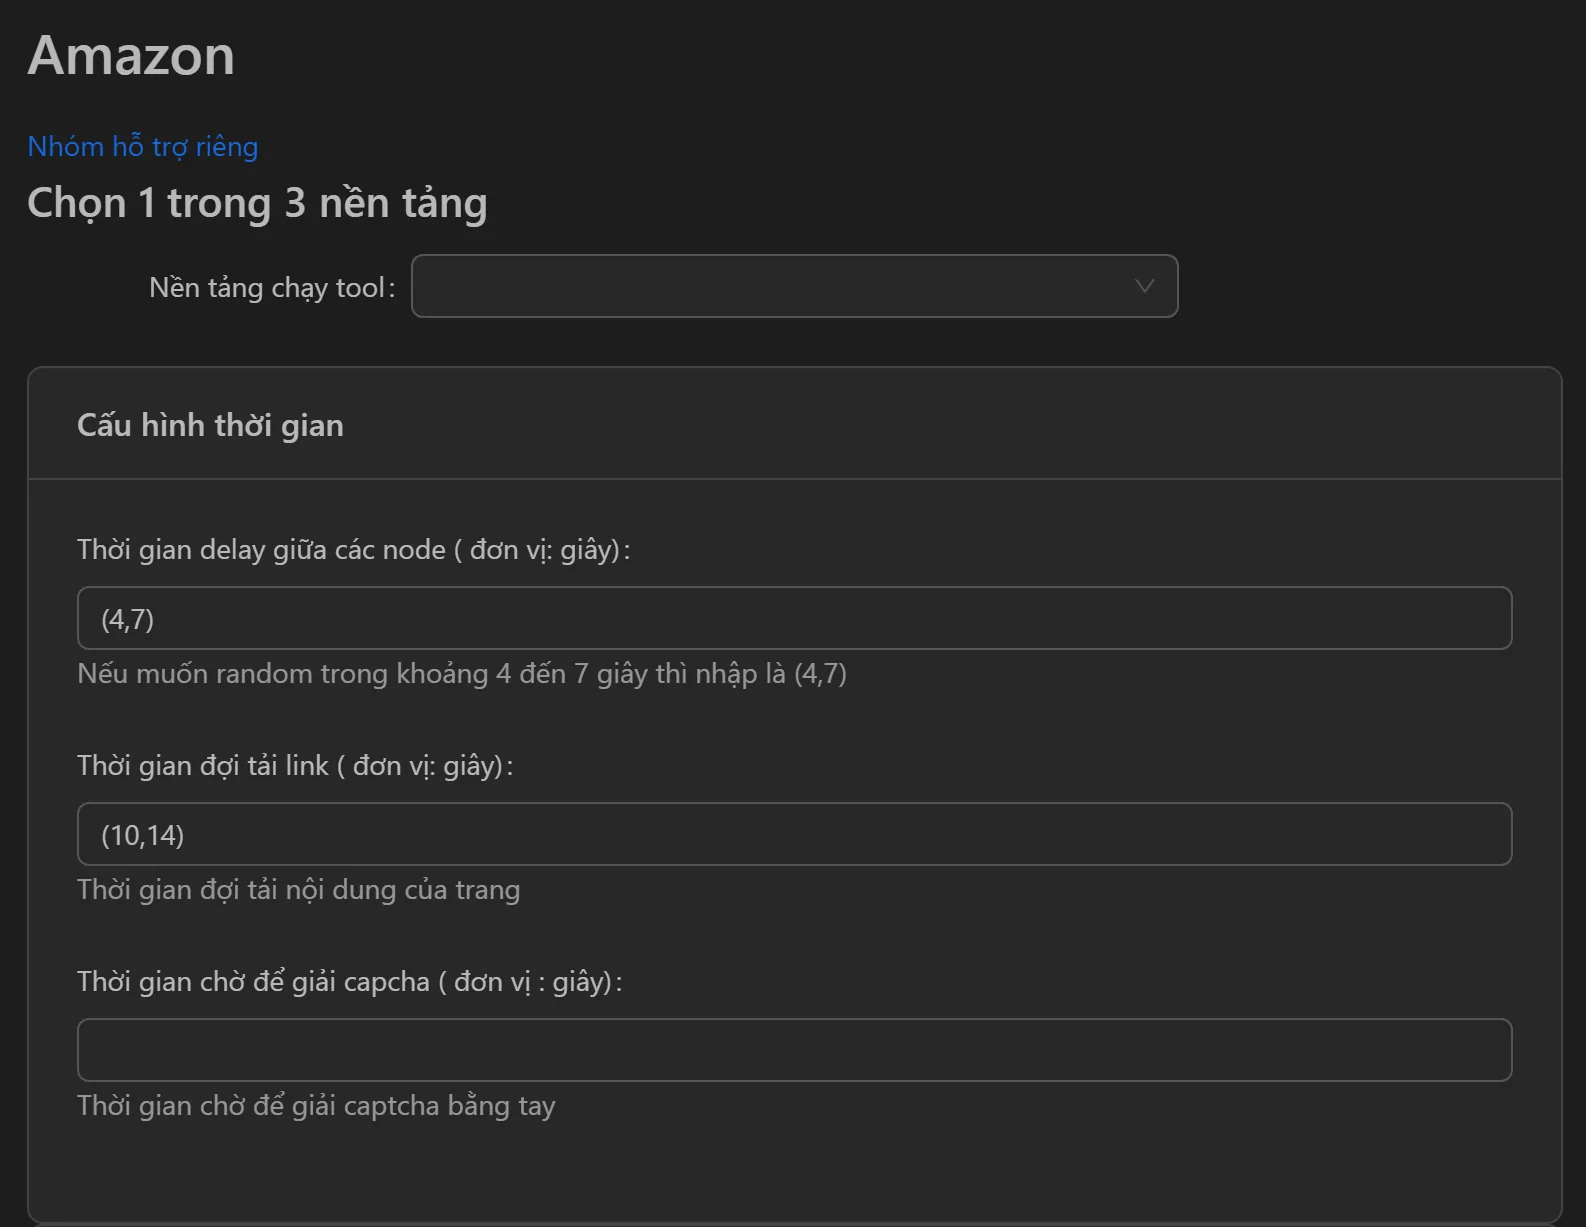Click the manual captcha solving hint text
1586x1227 pixels.
coord(317,1105)
